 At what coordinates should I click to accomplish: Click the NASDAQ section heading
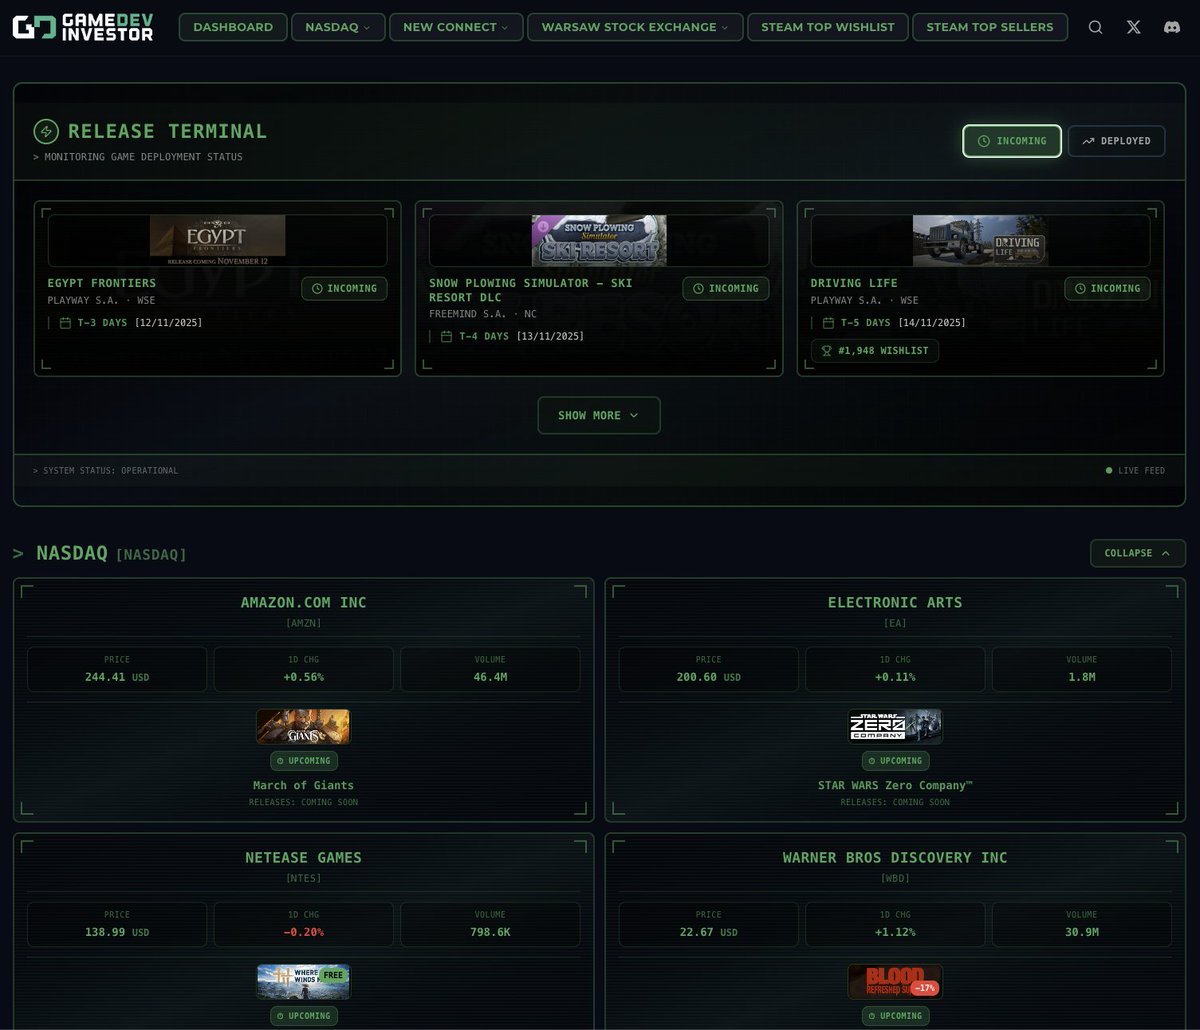(72, 553)
